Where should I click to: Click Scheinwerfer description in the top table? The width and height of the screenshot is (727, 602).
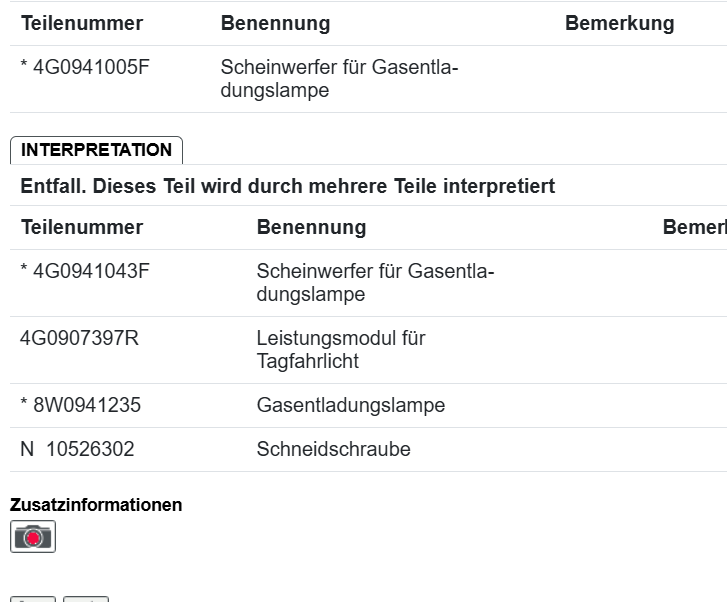[339, 79]
